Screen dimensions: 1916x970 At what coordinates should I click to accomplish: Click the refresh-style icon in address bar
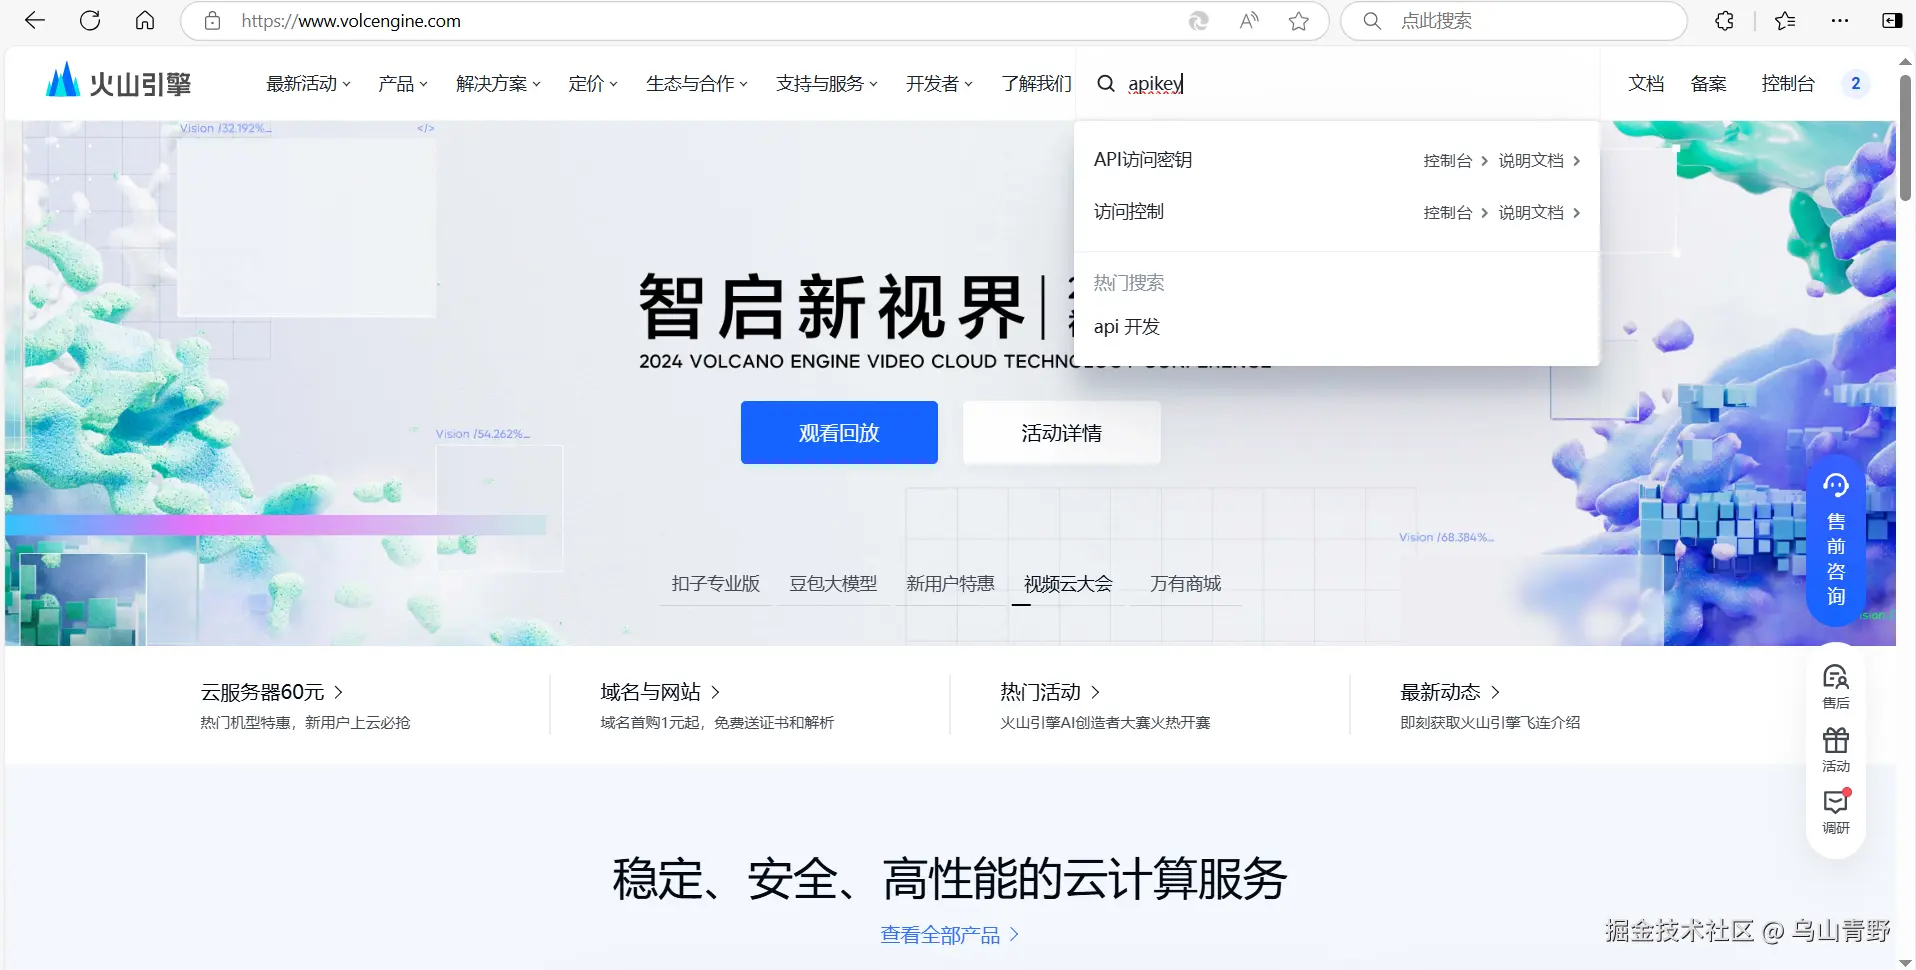click(1198, 21)
